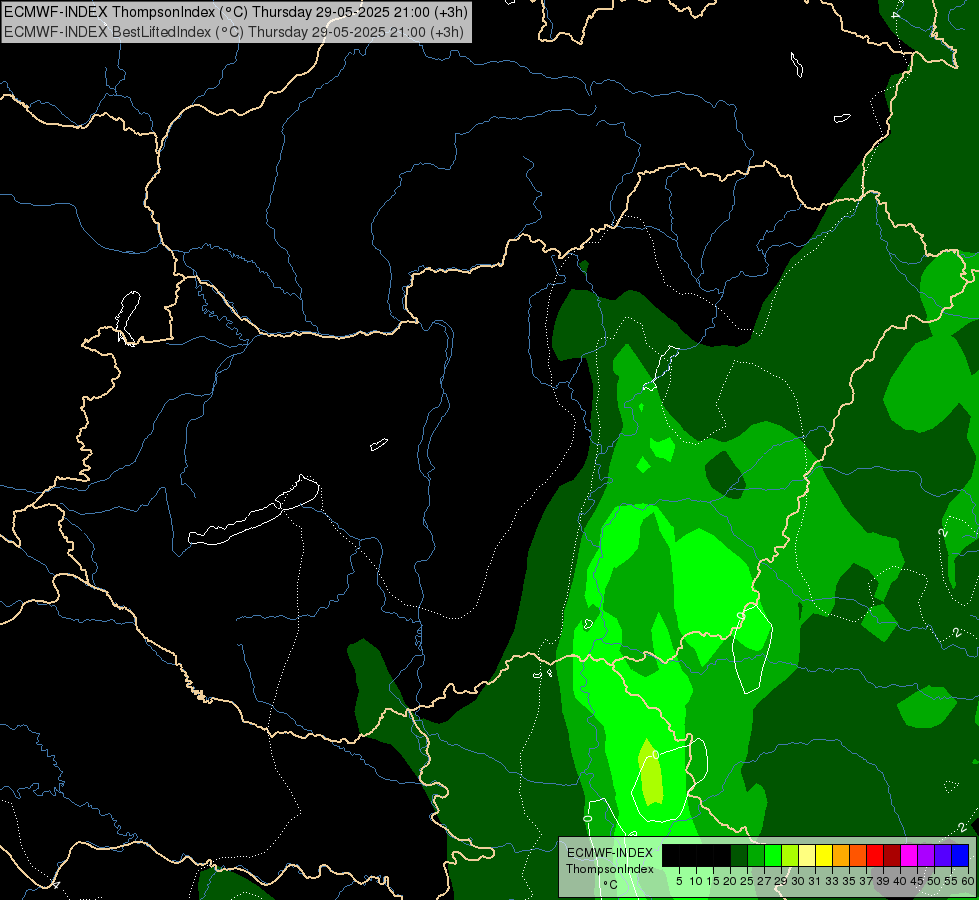979x900 pixels.
Task: Select the light orange 33–35 legend swatch
Action: pos(841,855)
